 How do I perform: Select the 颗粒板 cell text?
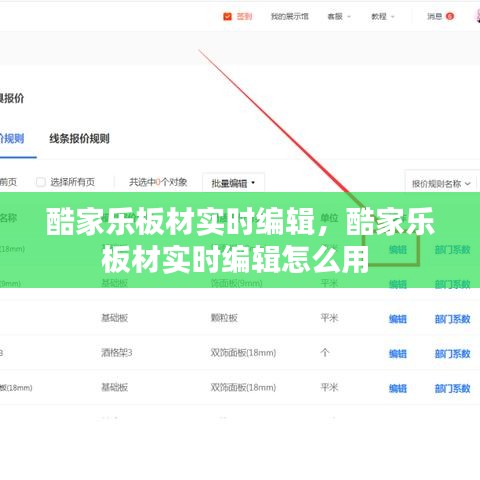[224, 318]
